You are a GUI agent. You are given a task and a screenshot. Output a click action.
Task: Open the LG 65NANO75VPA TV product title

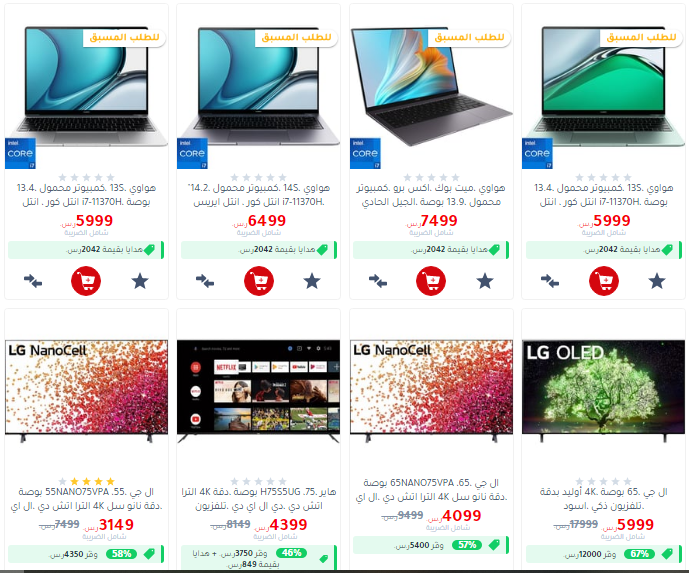click(x=431, y=490)
